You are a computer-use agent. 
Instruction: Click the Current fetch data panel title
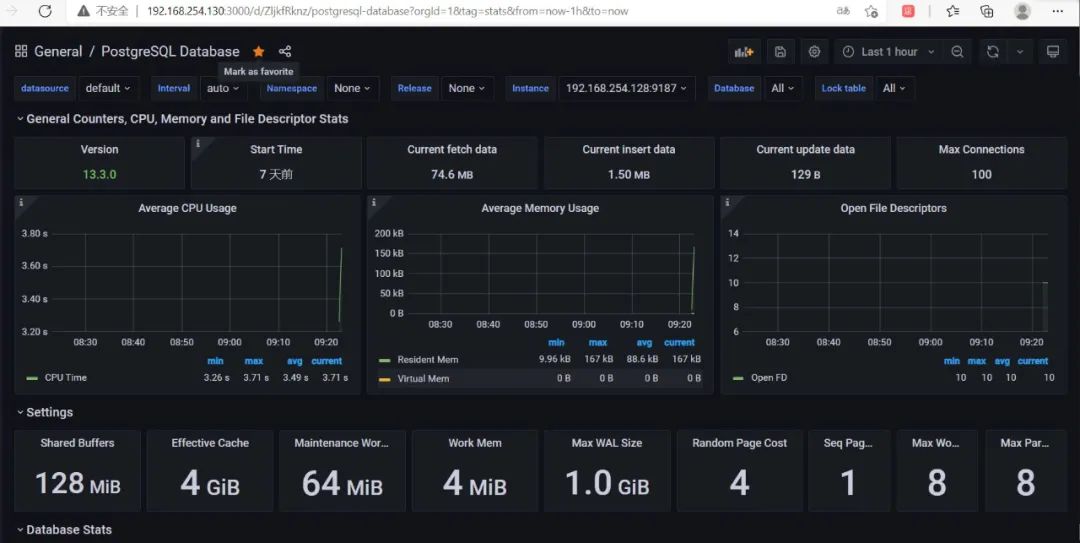click(x=452, y=150)
